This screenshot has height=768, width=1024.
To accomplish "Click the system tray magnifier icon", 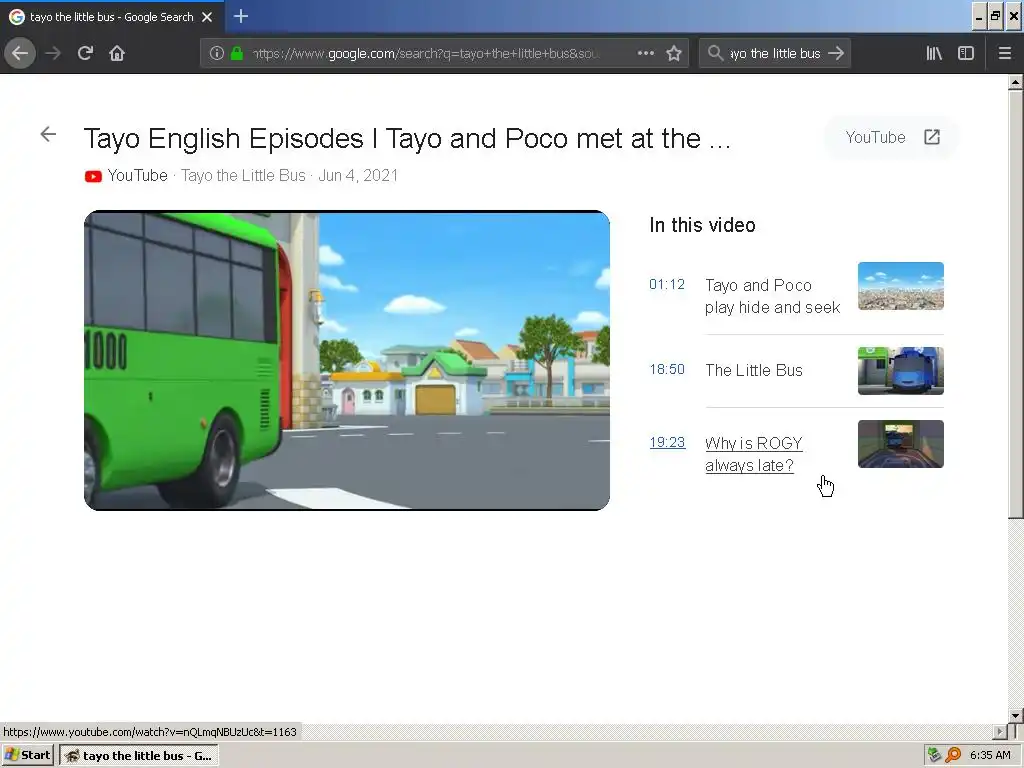I will (x=953, y=755).
